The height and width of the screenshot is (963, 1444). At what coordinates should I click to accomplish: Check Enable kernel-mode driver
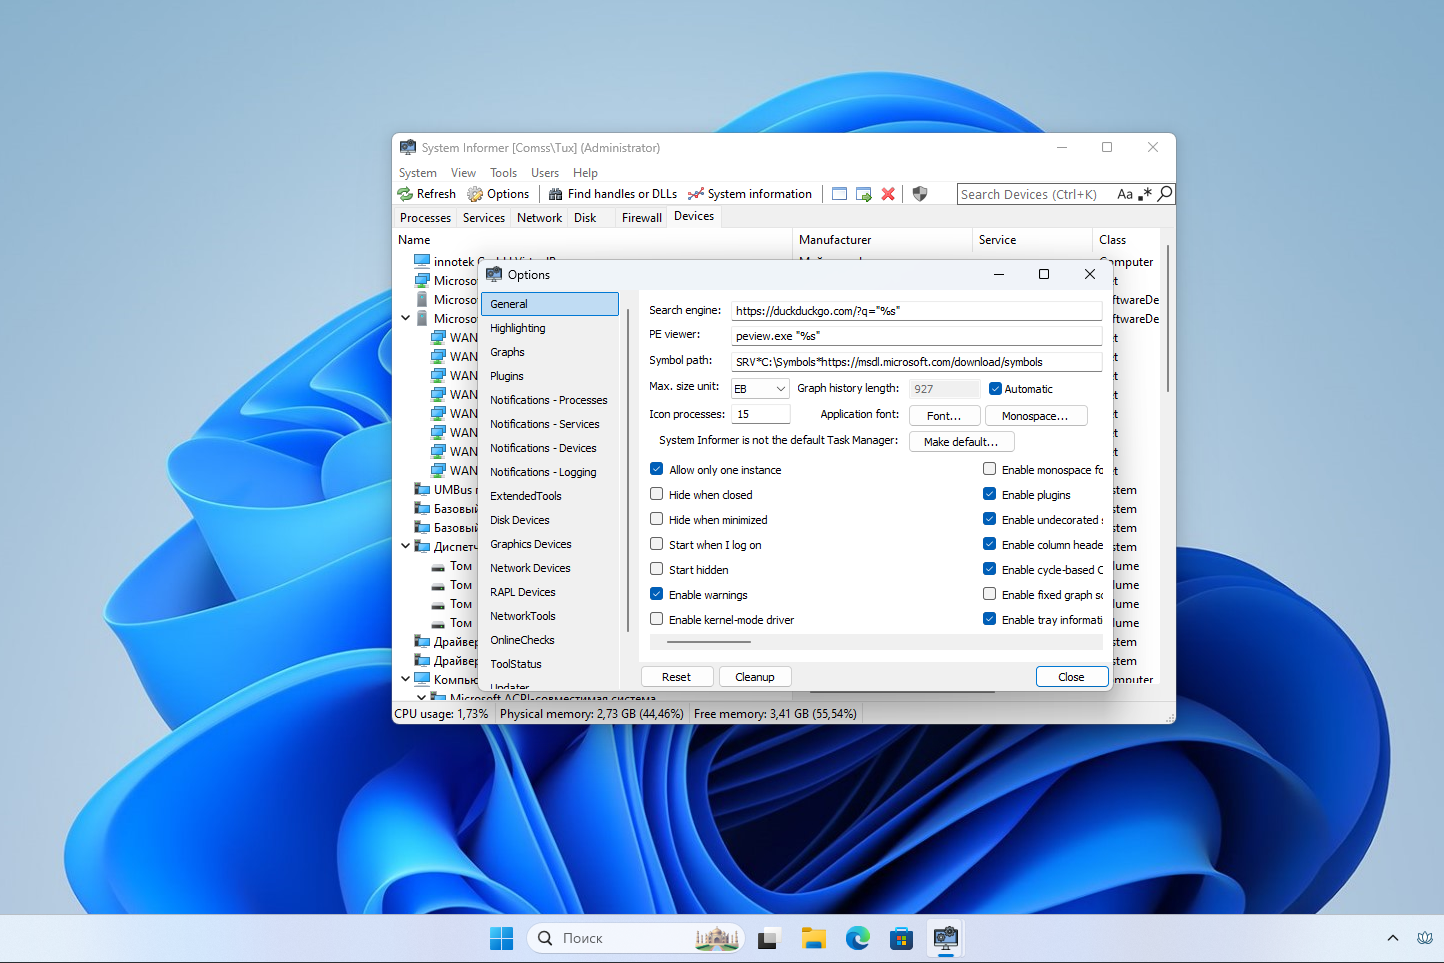[657, 619]
